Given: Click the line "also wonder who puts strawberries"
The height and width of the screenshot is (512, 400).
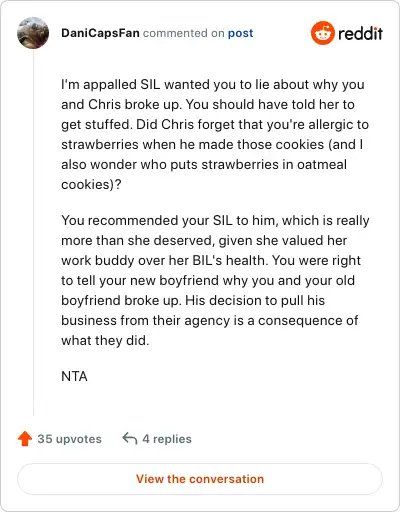Looking at the screenshot, I should point(204,165).
